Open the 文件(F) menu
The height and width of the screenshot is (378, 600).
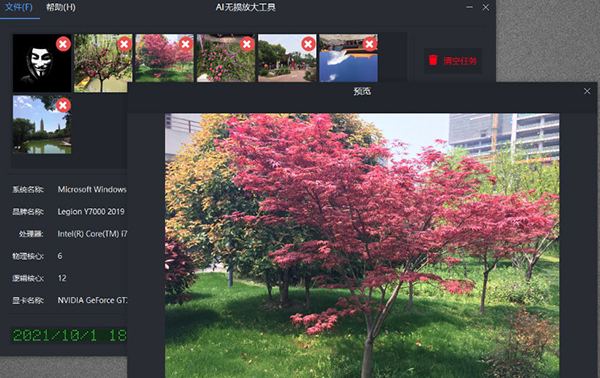[19, 7]
